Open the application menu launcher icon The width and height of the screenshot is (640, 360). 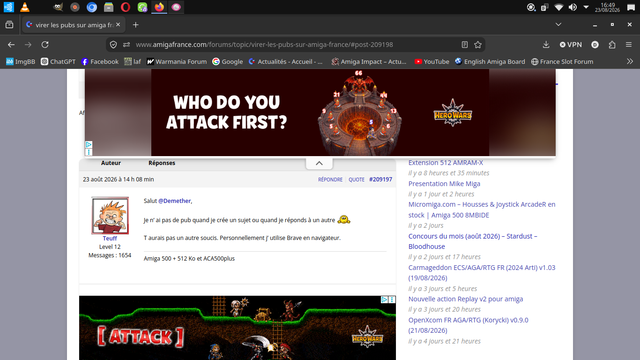click(9, 7)
